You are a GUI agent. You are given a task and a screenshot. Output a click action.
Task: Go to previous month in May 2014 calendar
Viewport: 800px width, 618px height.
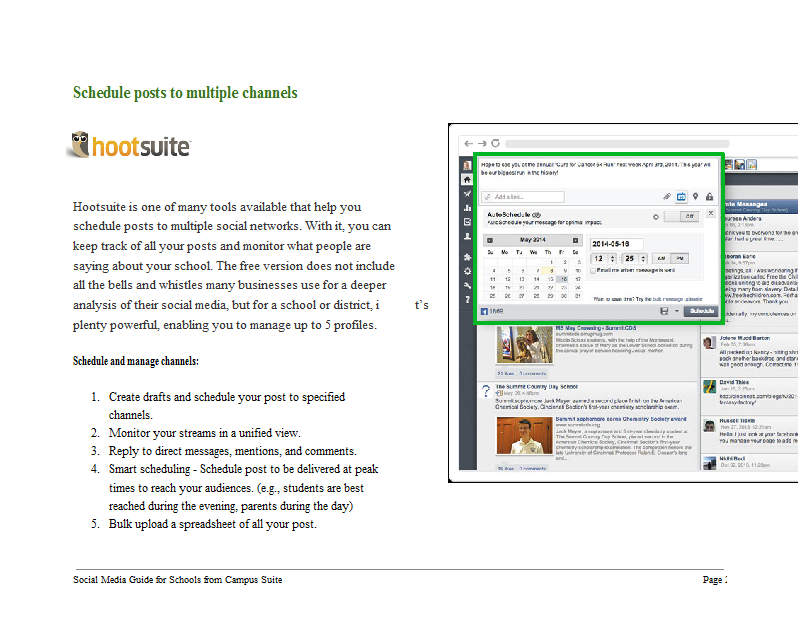pyautogui.click(x=490, y=240)
